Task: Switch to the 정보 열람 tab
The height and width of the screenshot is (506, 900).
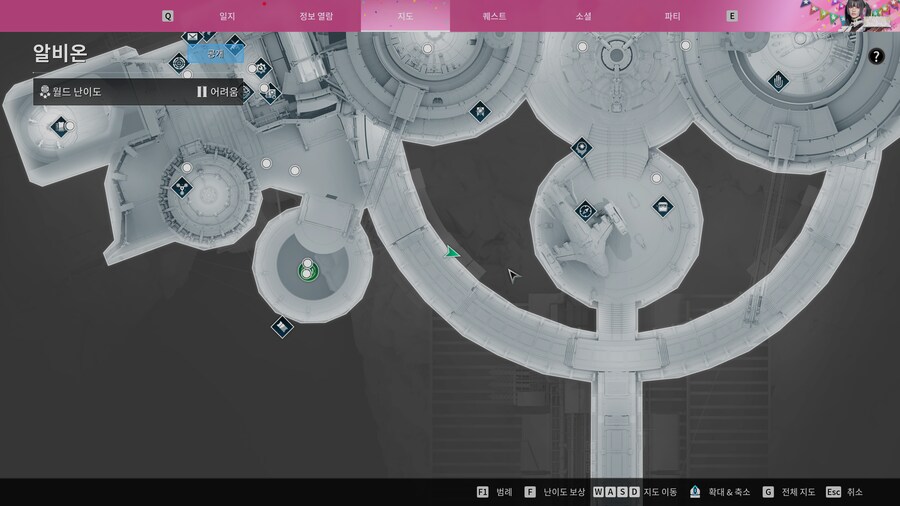Action: (316, 16)
